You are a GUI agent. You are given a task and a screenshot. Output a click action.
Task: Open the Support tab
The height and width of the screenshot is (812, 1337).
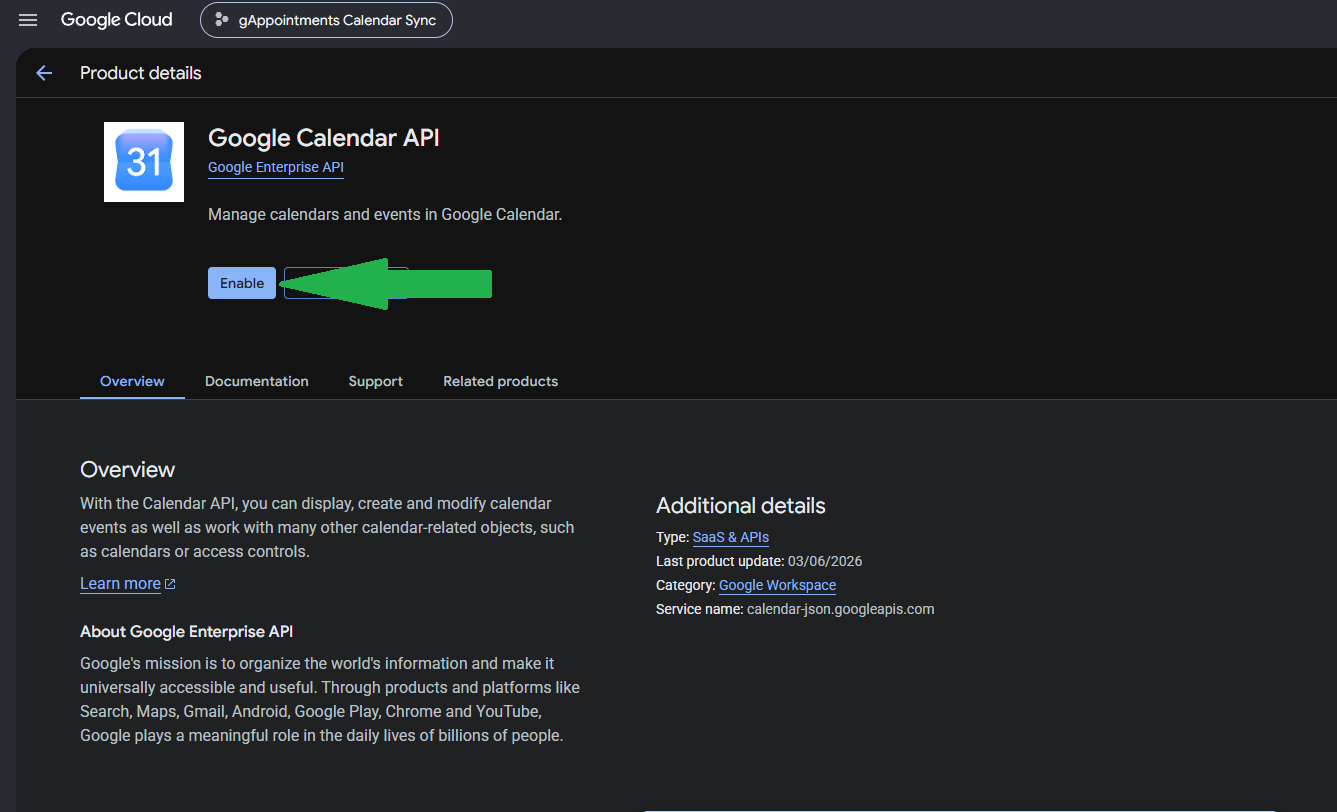click(x=376, y=381)
